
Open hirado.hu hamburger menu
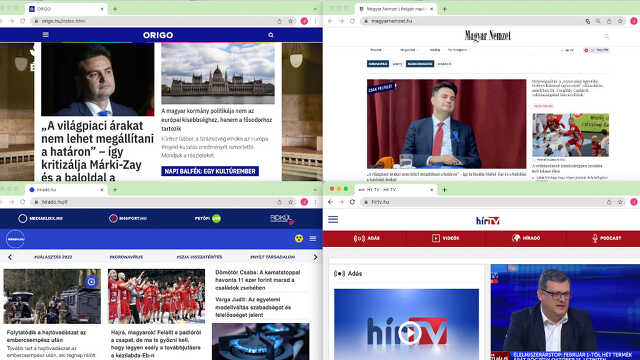(313, 238)
